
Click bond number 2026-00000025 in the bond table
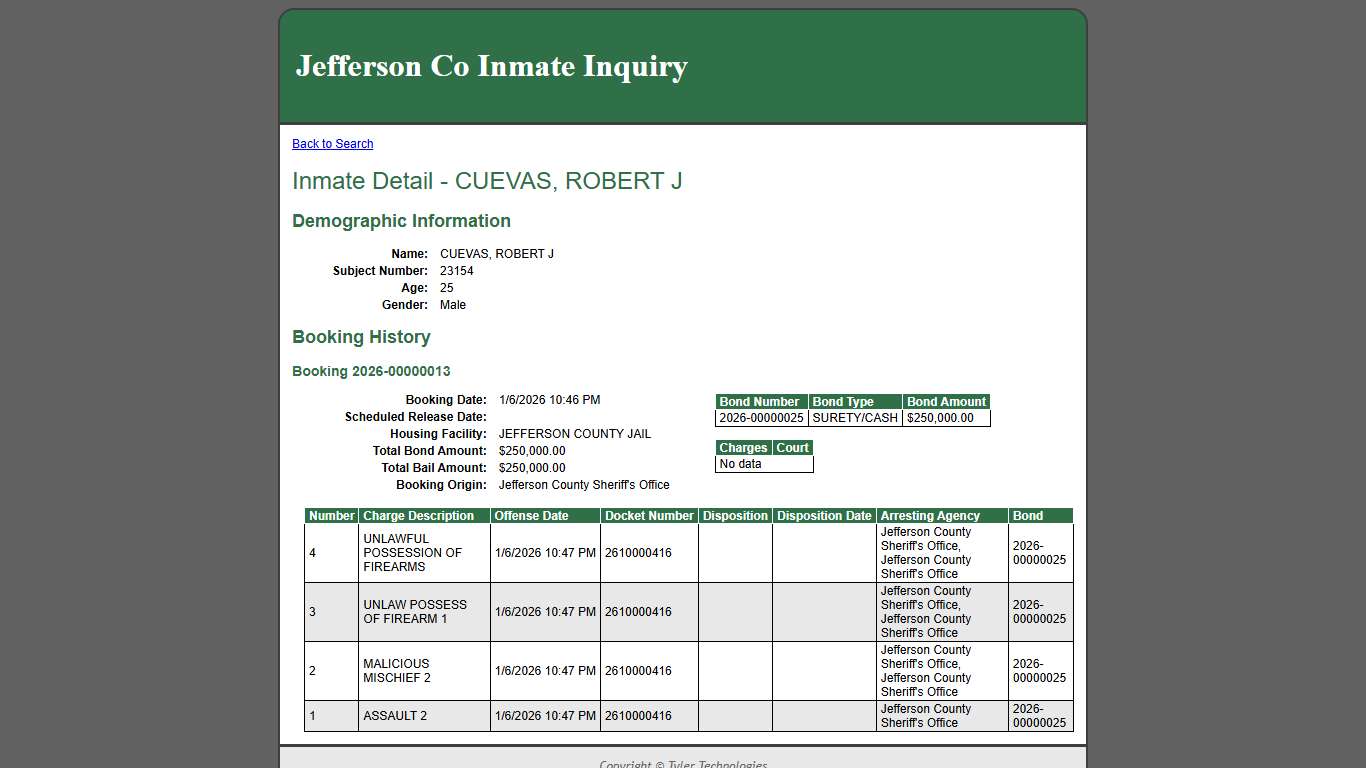point(761,418)
